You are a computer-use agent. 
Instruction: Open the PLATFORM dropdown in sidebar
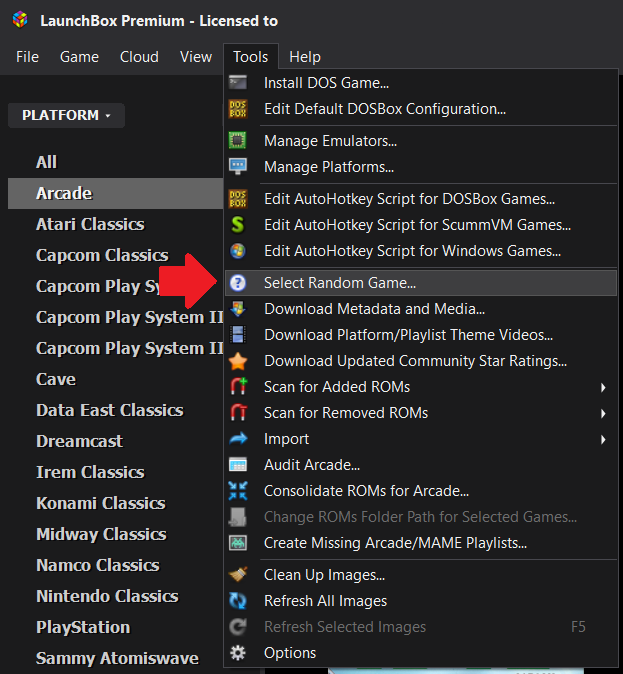pos(67,115)
